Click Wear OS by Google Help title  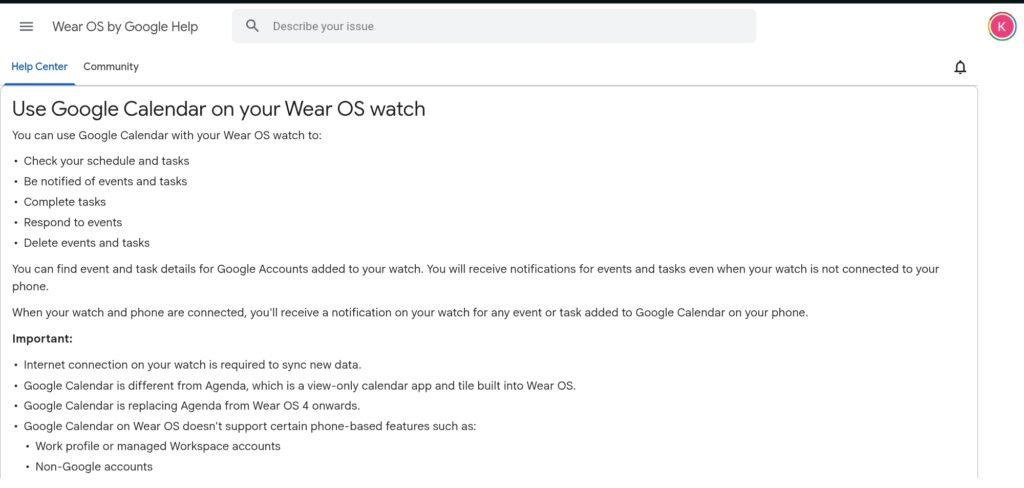(125, 27)
